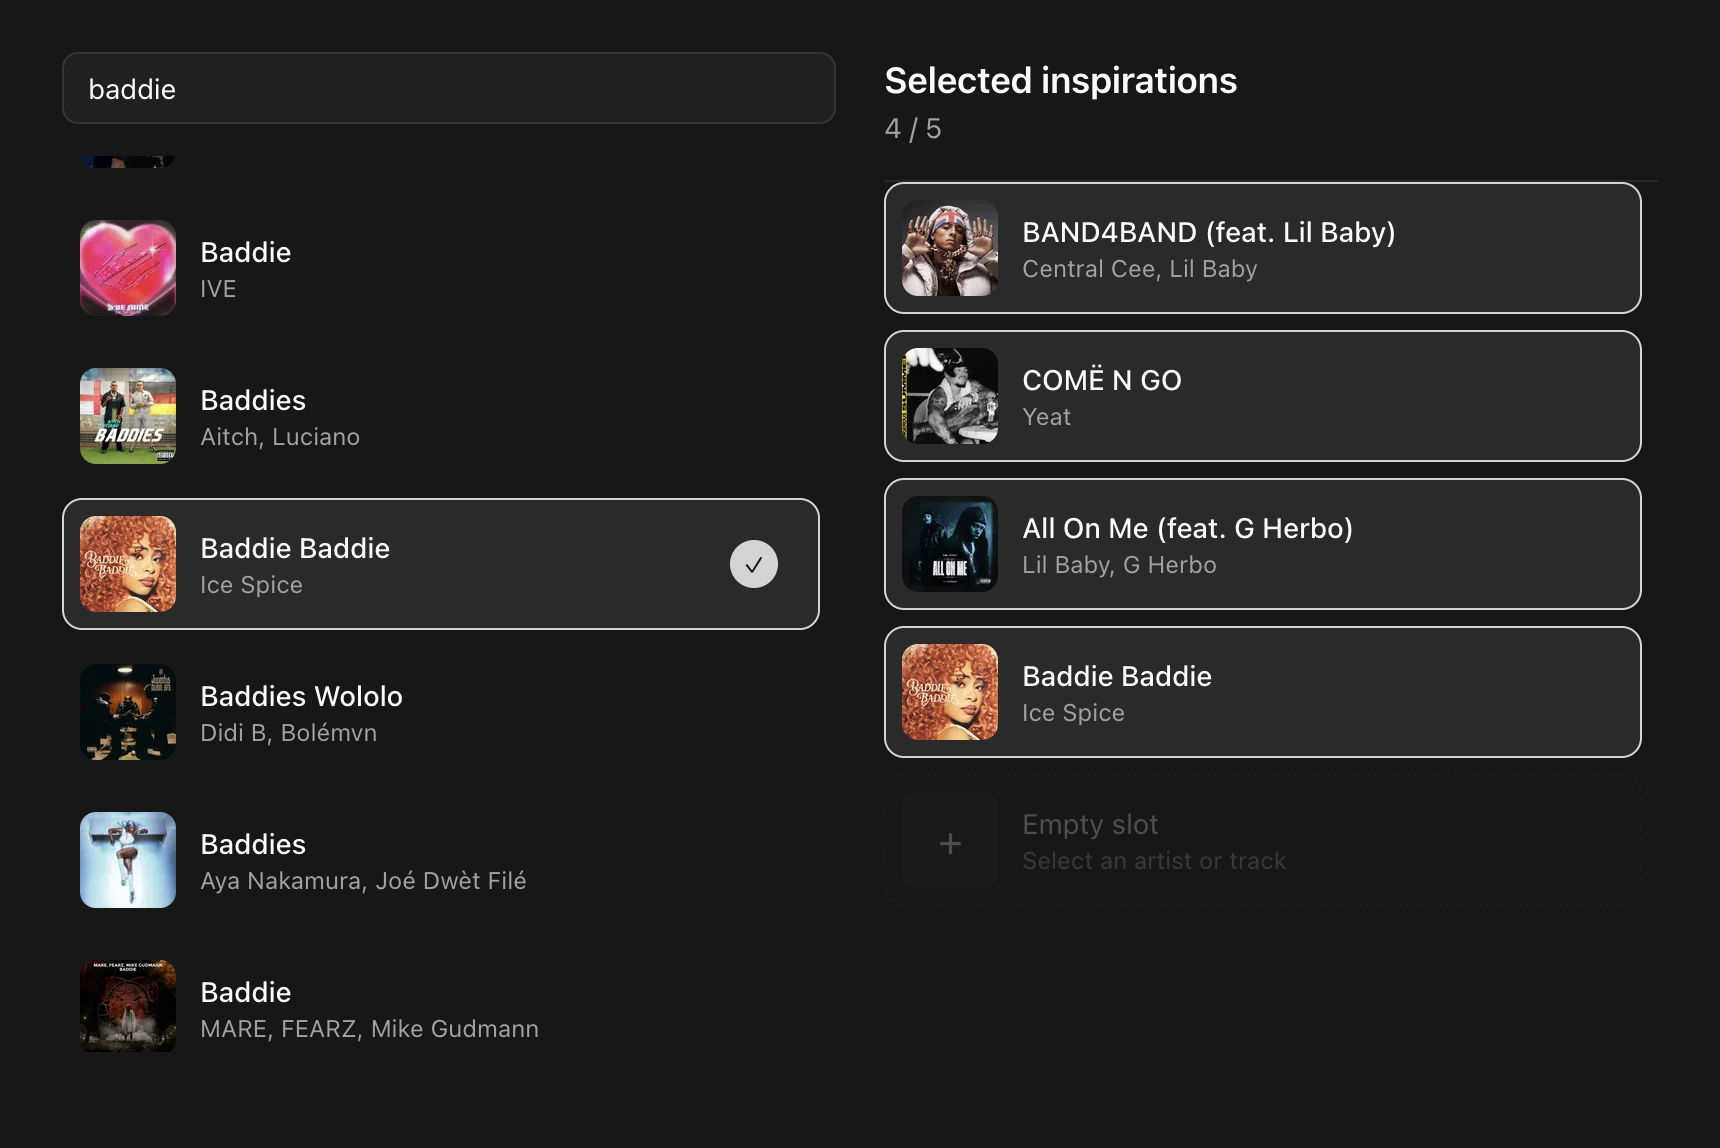The image size is (1720, 1148).
Task: Click the Yeat COMË N GO cover art
Action: (949, 396)
